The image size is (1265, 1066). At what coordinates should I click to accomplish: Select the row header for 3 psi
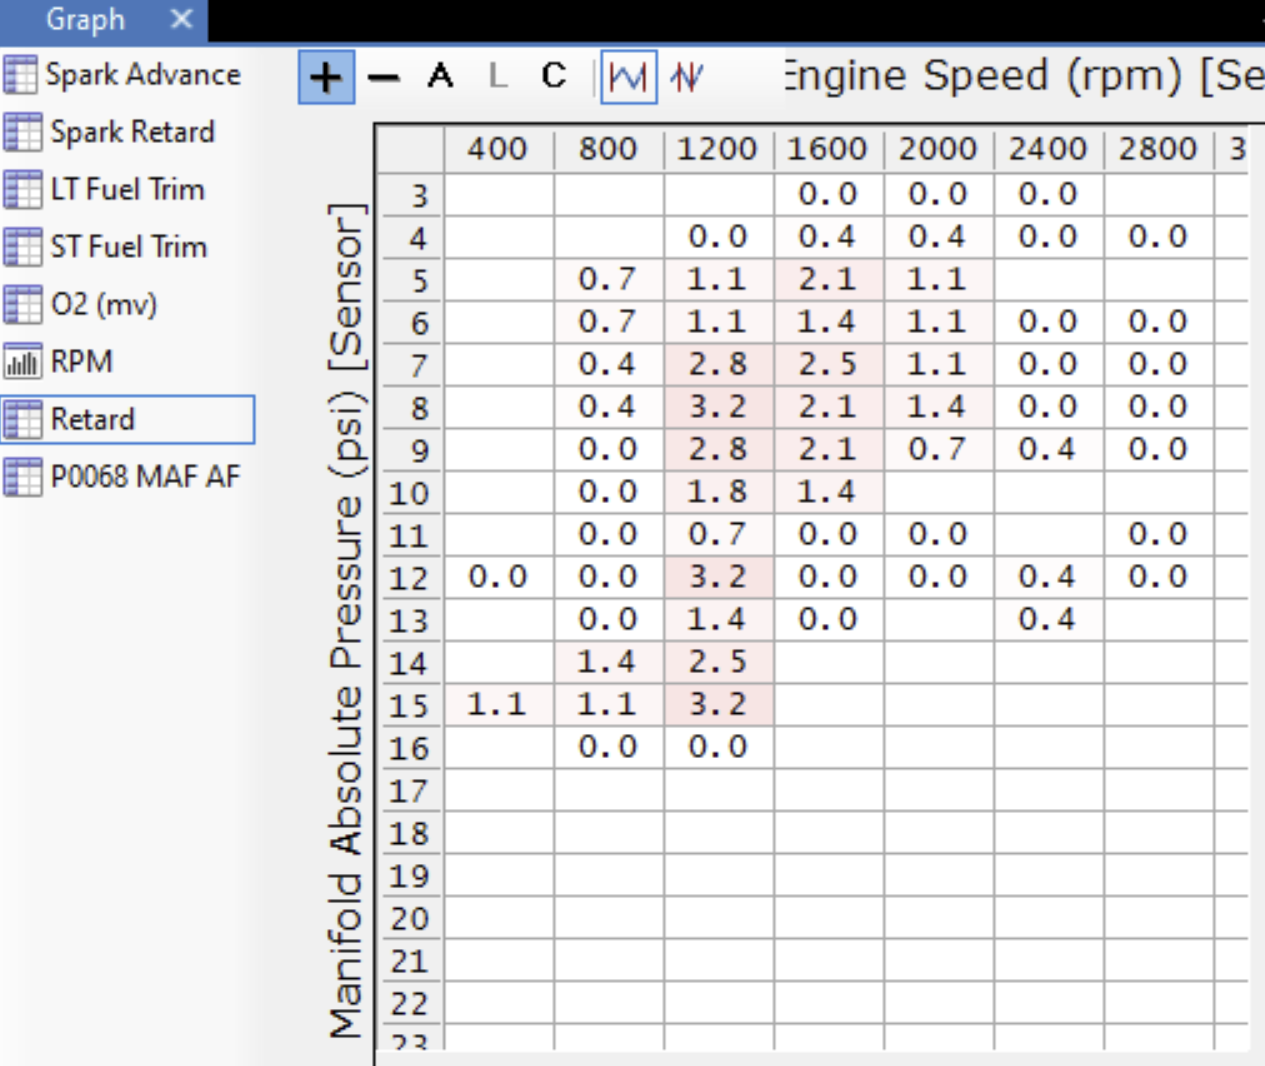[x=411, y=194]
